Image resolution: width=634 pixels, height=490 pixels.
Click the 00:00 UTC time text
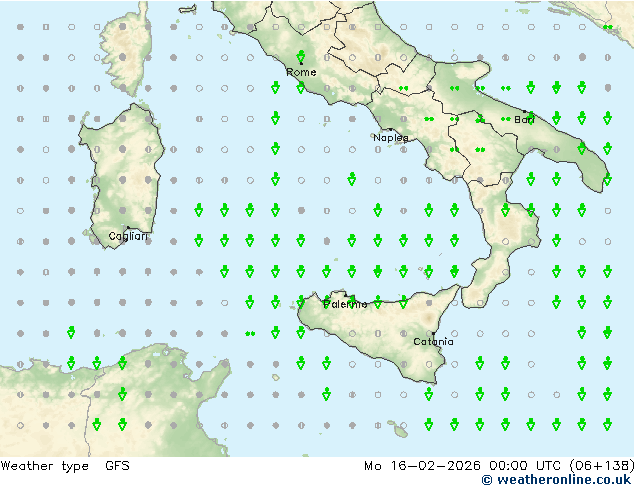pyautogui.click(x=525, y=466)
